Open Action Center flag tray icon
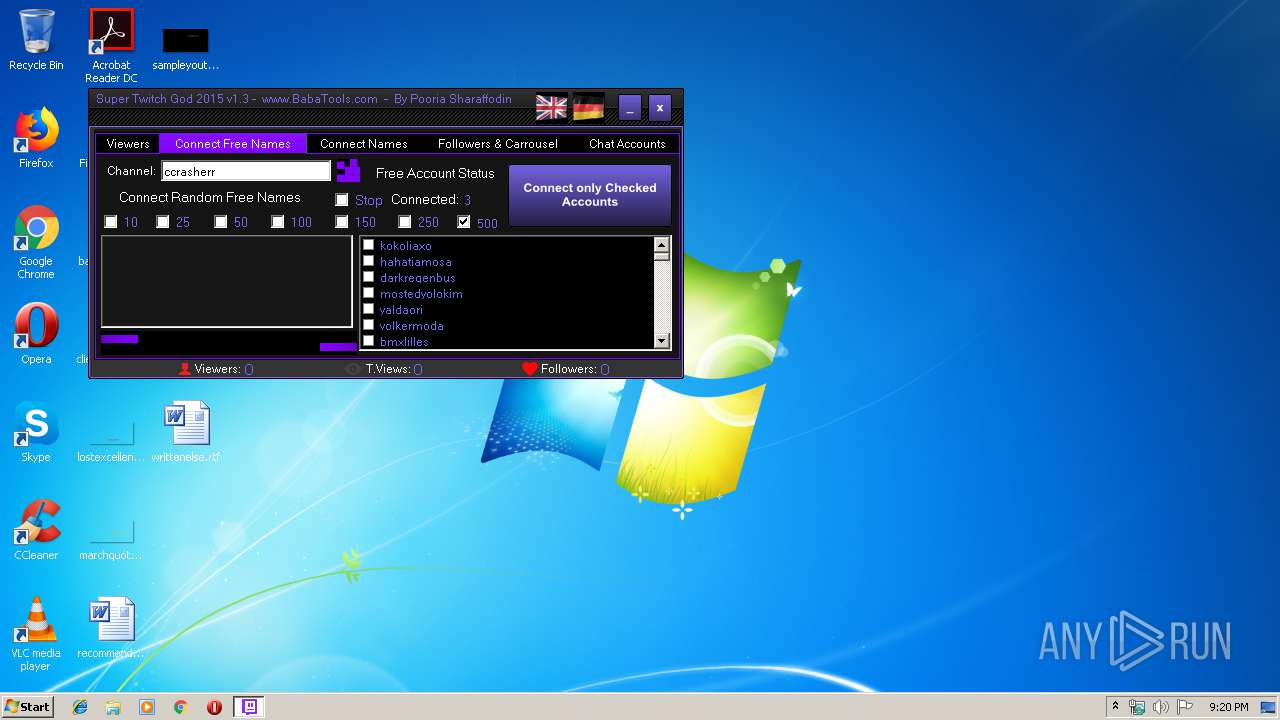Viewport: 1280px width, 720px height. [x=1184, y=707]
